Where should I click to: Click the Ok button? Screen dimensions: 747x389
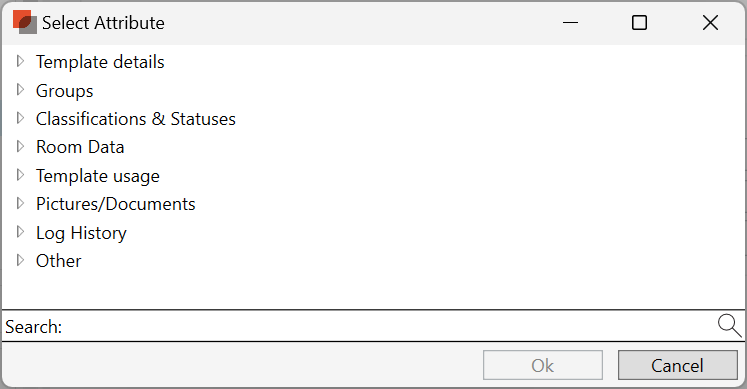[x=543, y=365]
